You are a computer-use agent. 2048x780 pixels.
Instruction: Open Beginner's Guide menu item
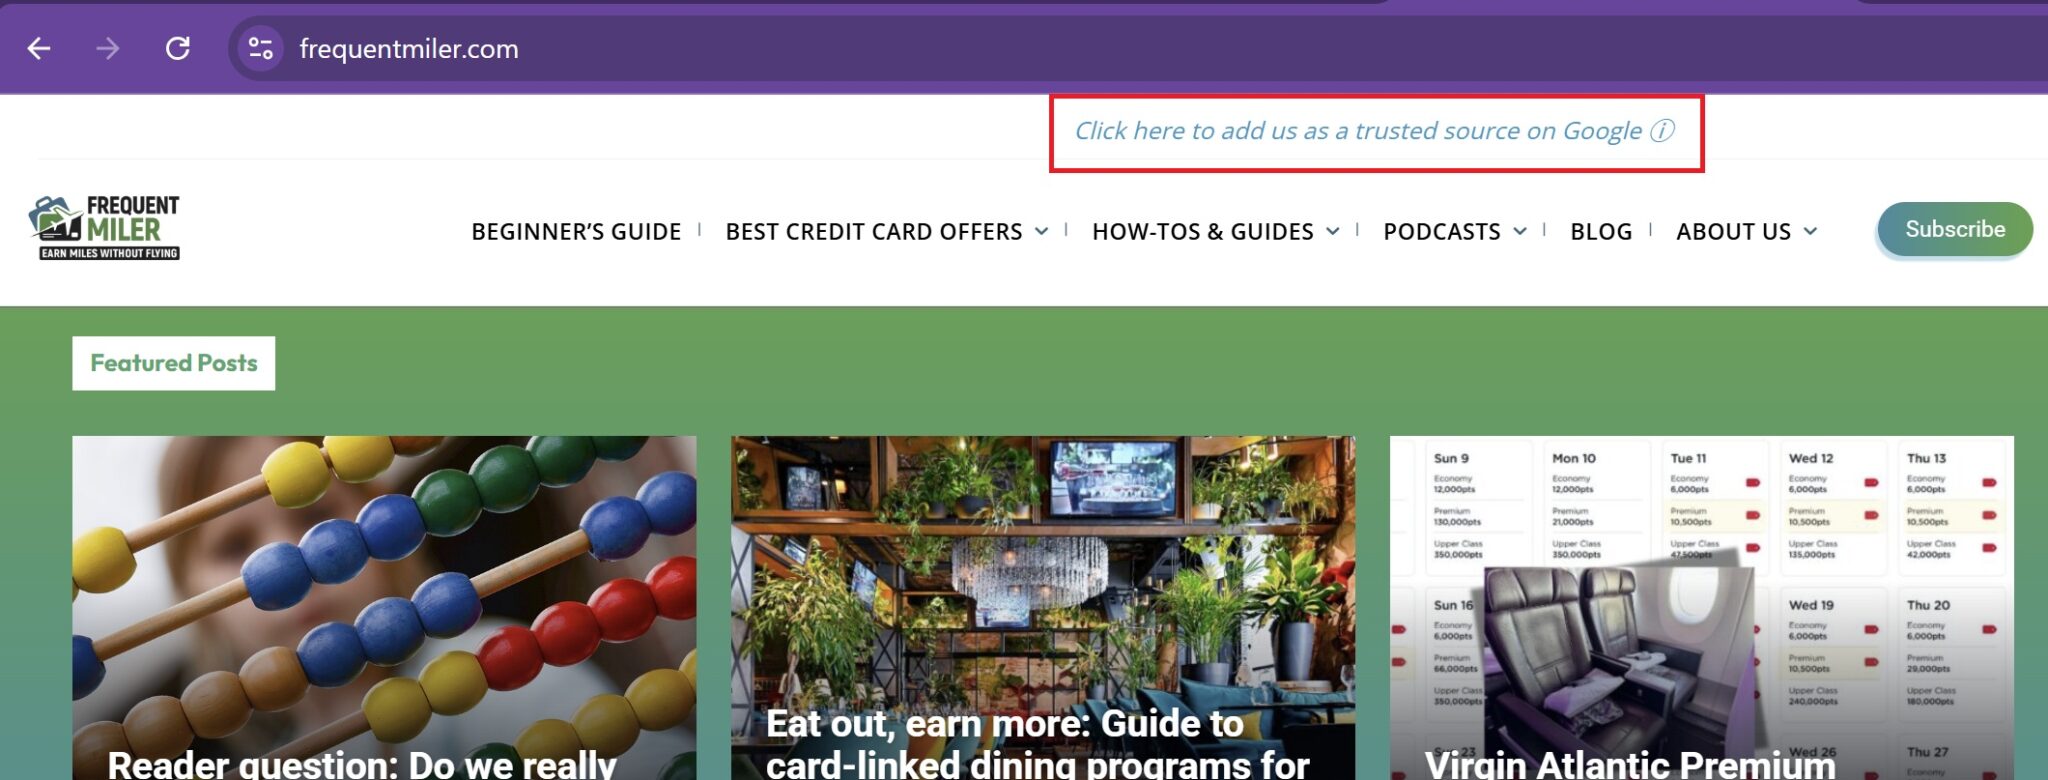pyautogui.click(x=576, y=231)
